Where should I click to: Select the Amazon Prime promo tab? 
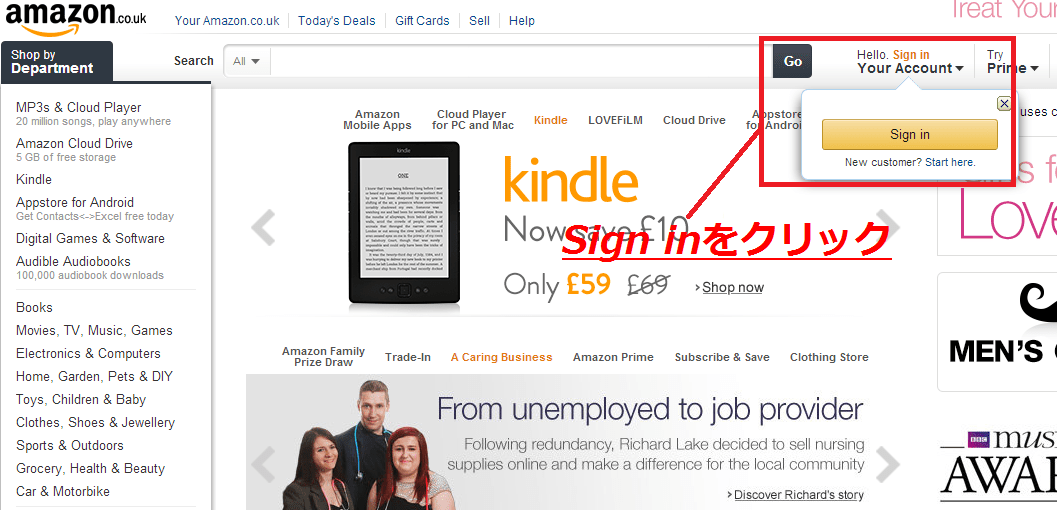(x=613, y=357)
